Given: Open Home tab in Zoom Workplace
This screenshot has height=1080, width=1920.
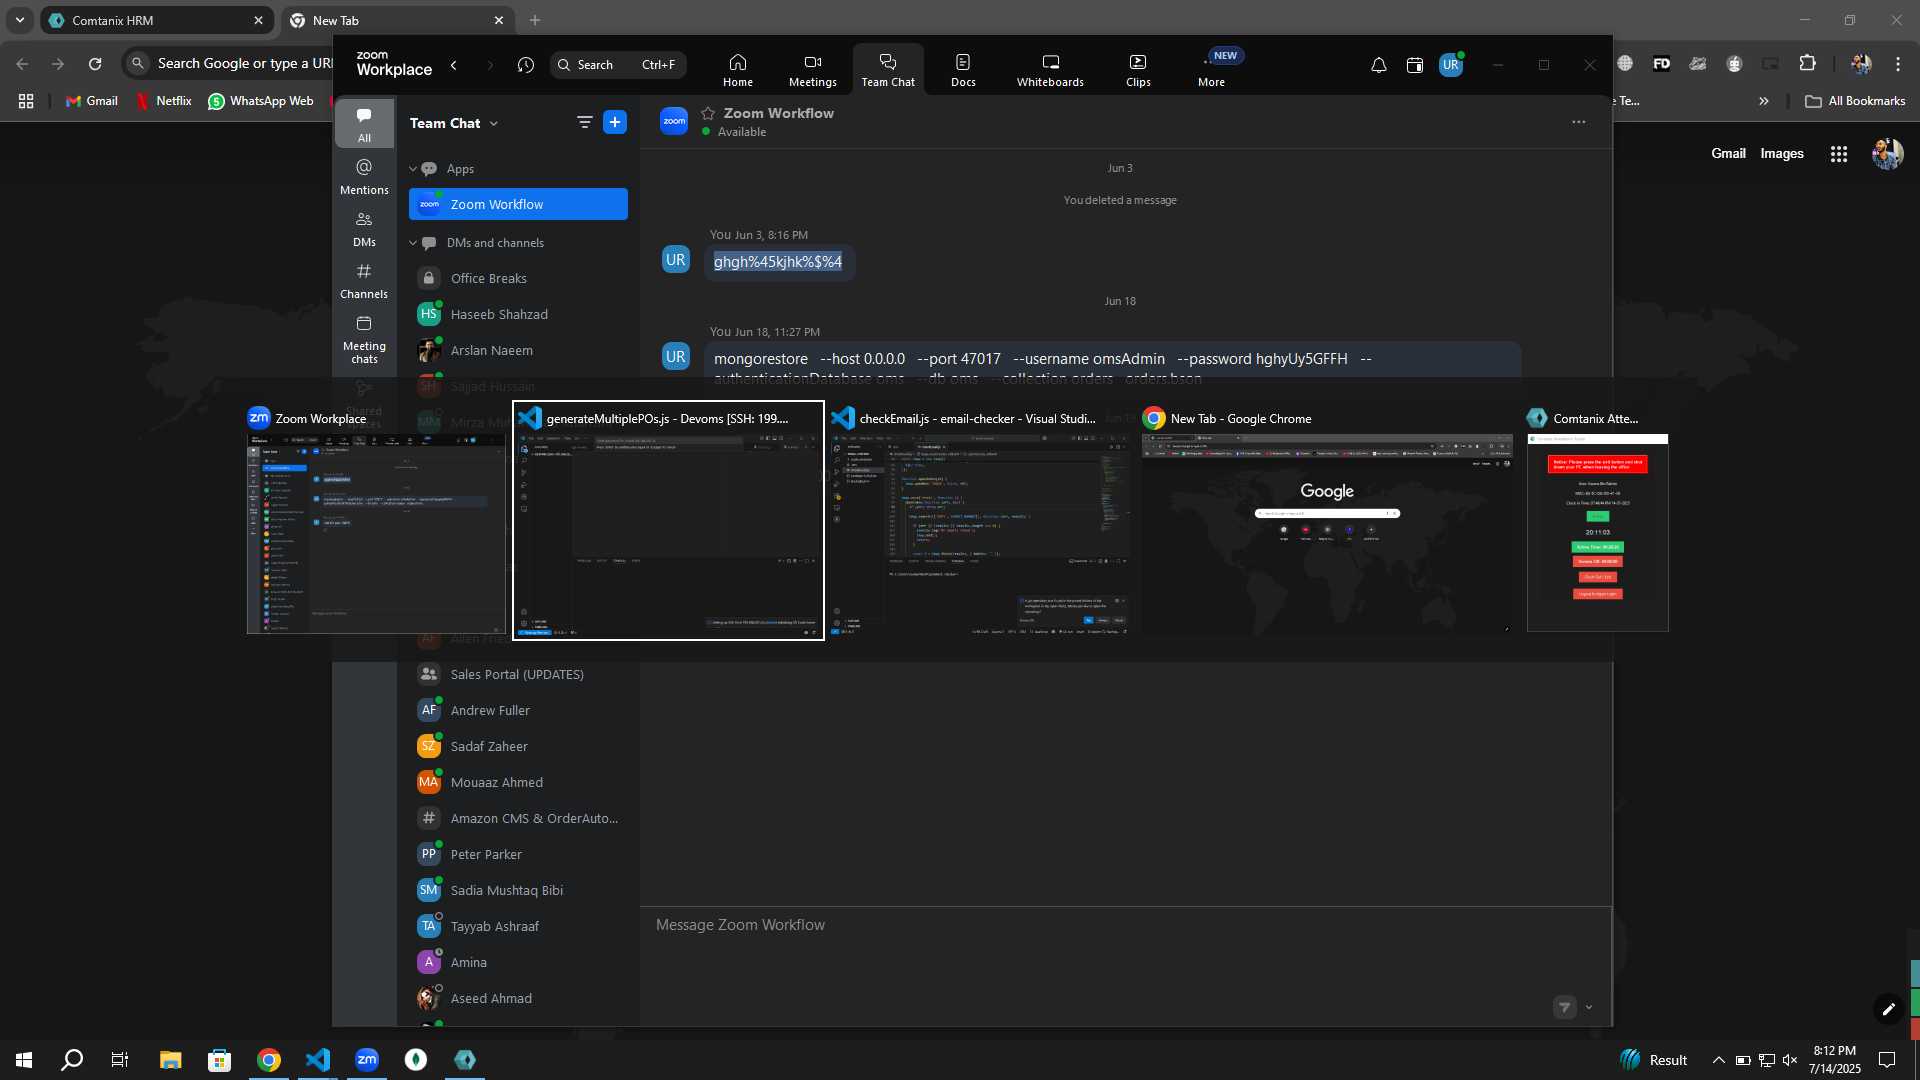Looking at the screenshot, I should click(x=738, y=69).
